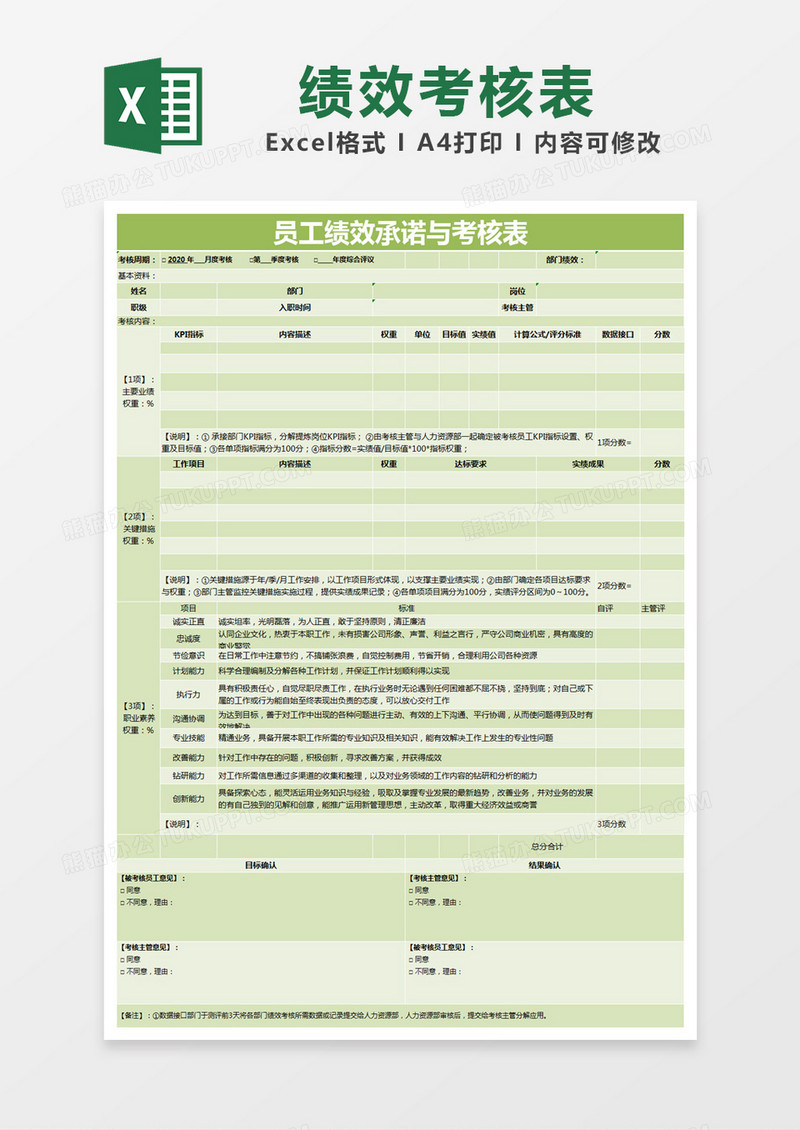The width and height of the screenshot is (800, 1130).
Task: Click the 实绩成果 column header
Action: [x=588, y=464]
